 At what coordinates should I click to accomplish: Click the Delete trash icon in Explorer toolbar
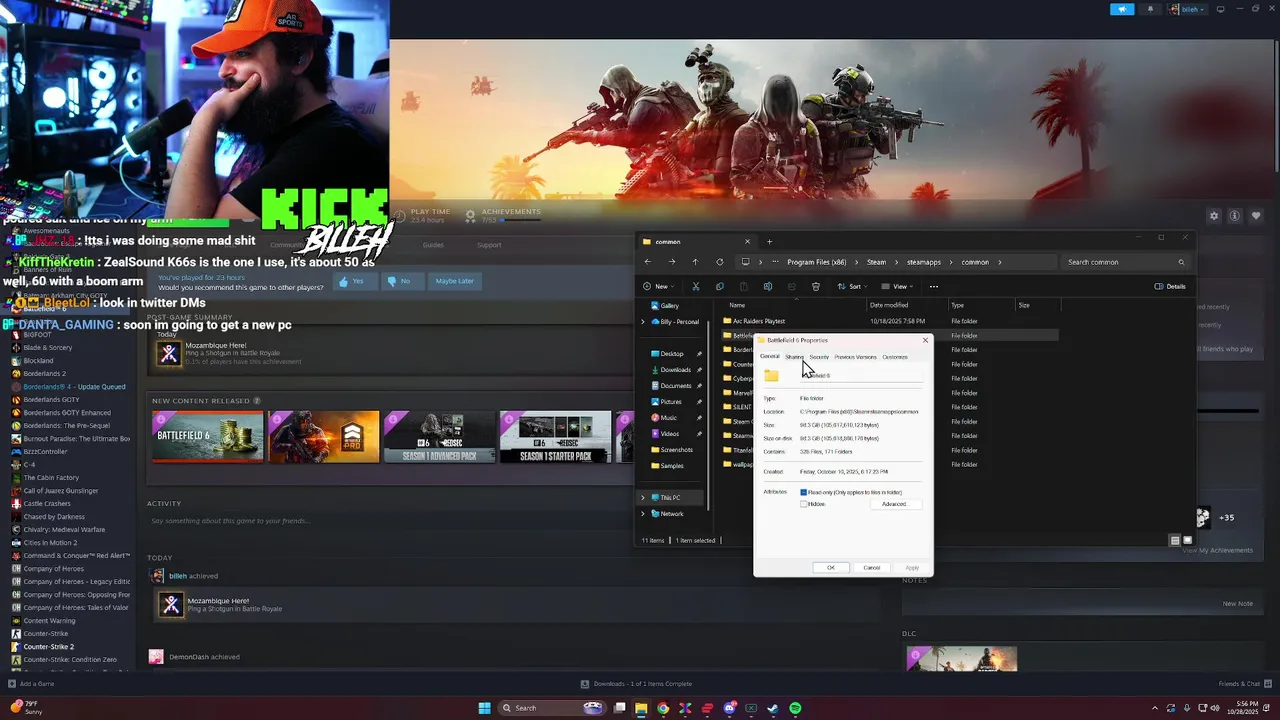pyautogui.click(x=816, y=286)
